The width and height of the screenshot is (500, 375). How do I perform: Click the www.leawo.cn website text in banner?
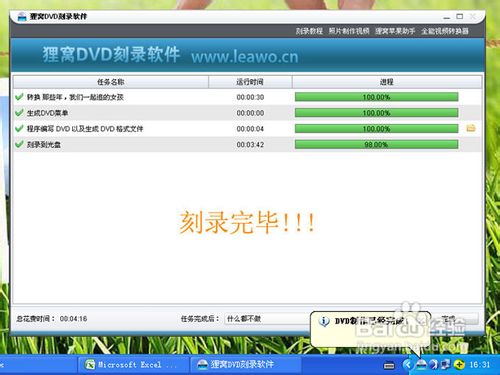pyautogui.click(x=245, y=56)
